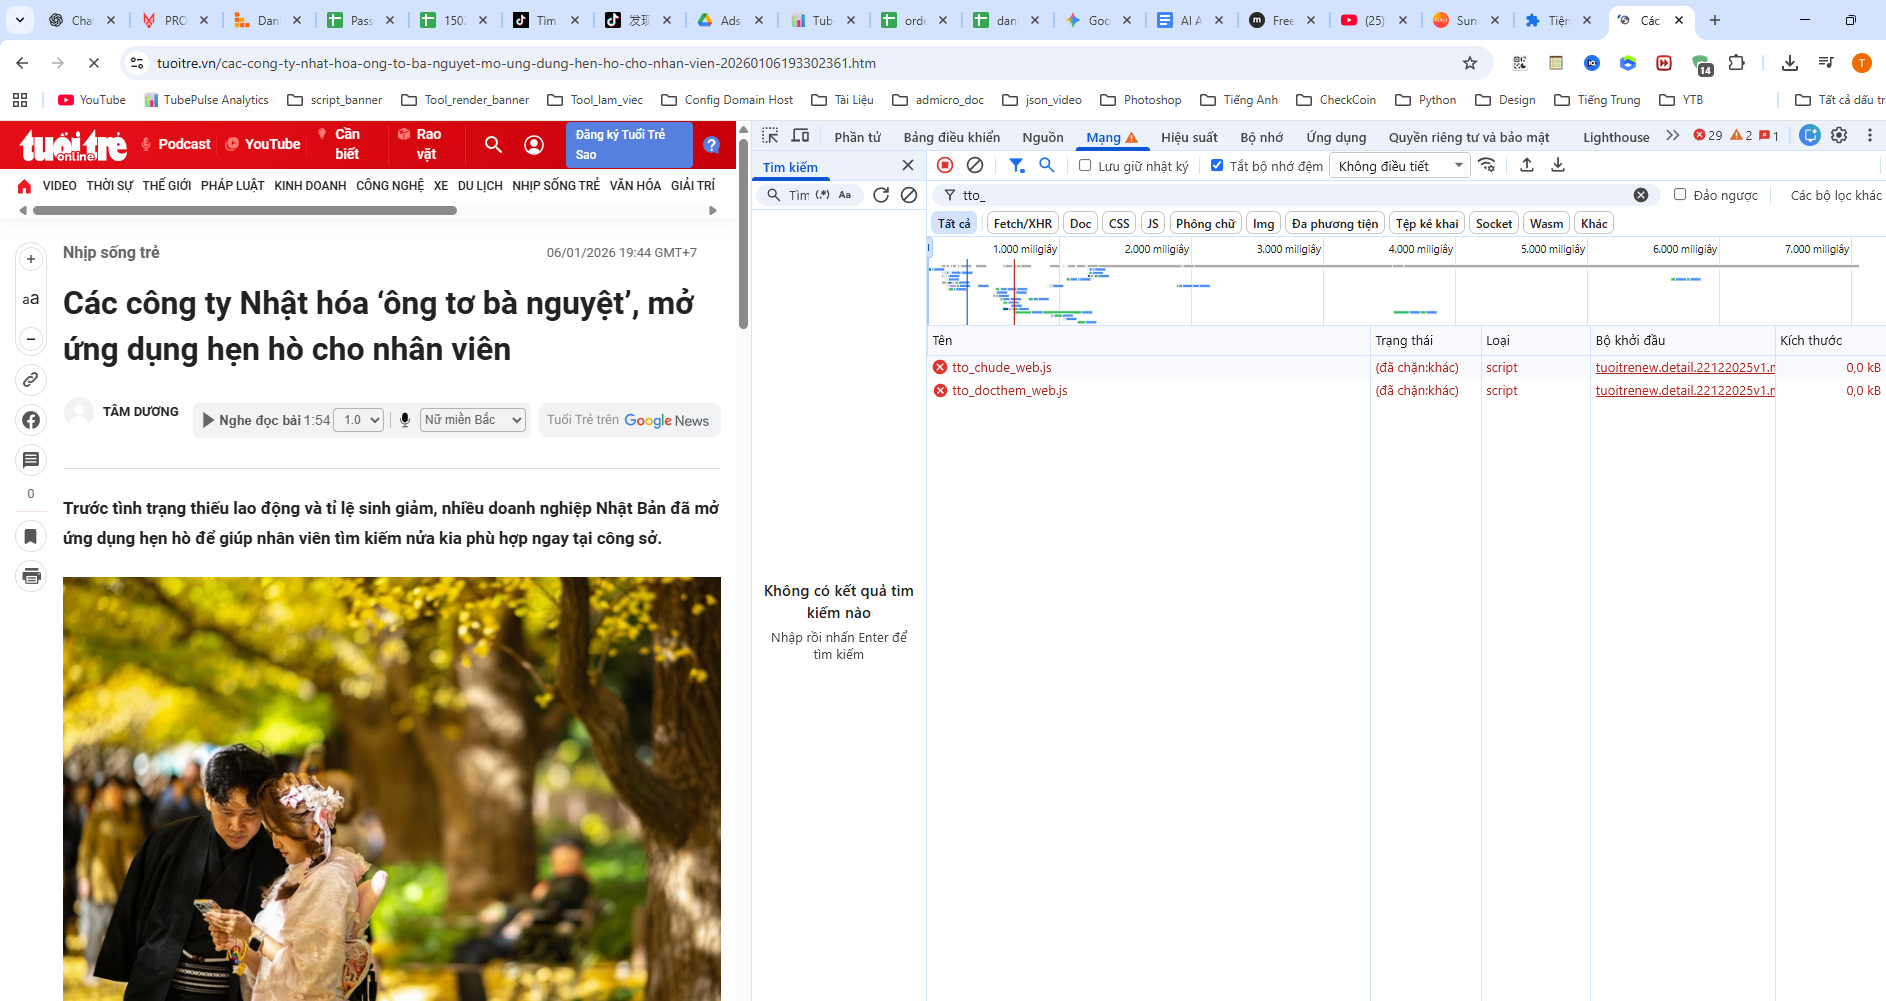Click the microphone icon near audio player
Image resolution: width=1886 pixels, height=1001 pixels.
tap(404, 419)
